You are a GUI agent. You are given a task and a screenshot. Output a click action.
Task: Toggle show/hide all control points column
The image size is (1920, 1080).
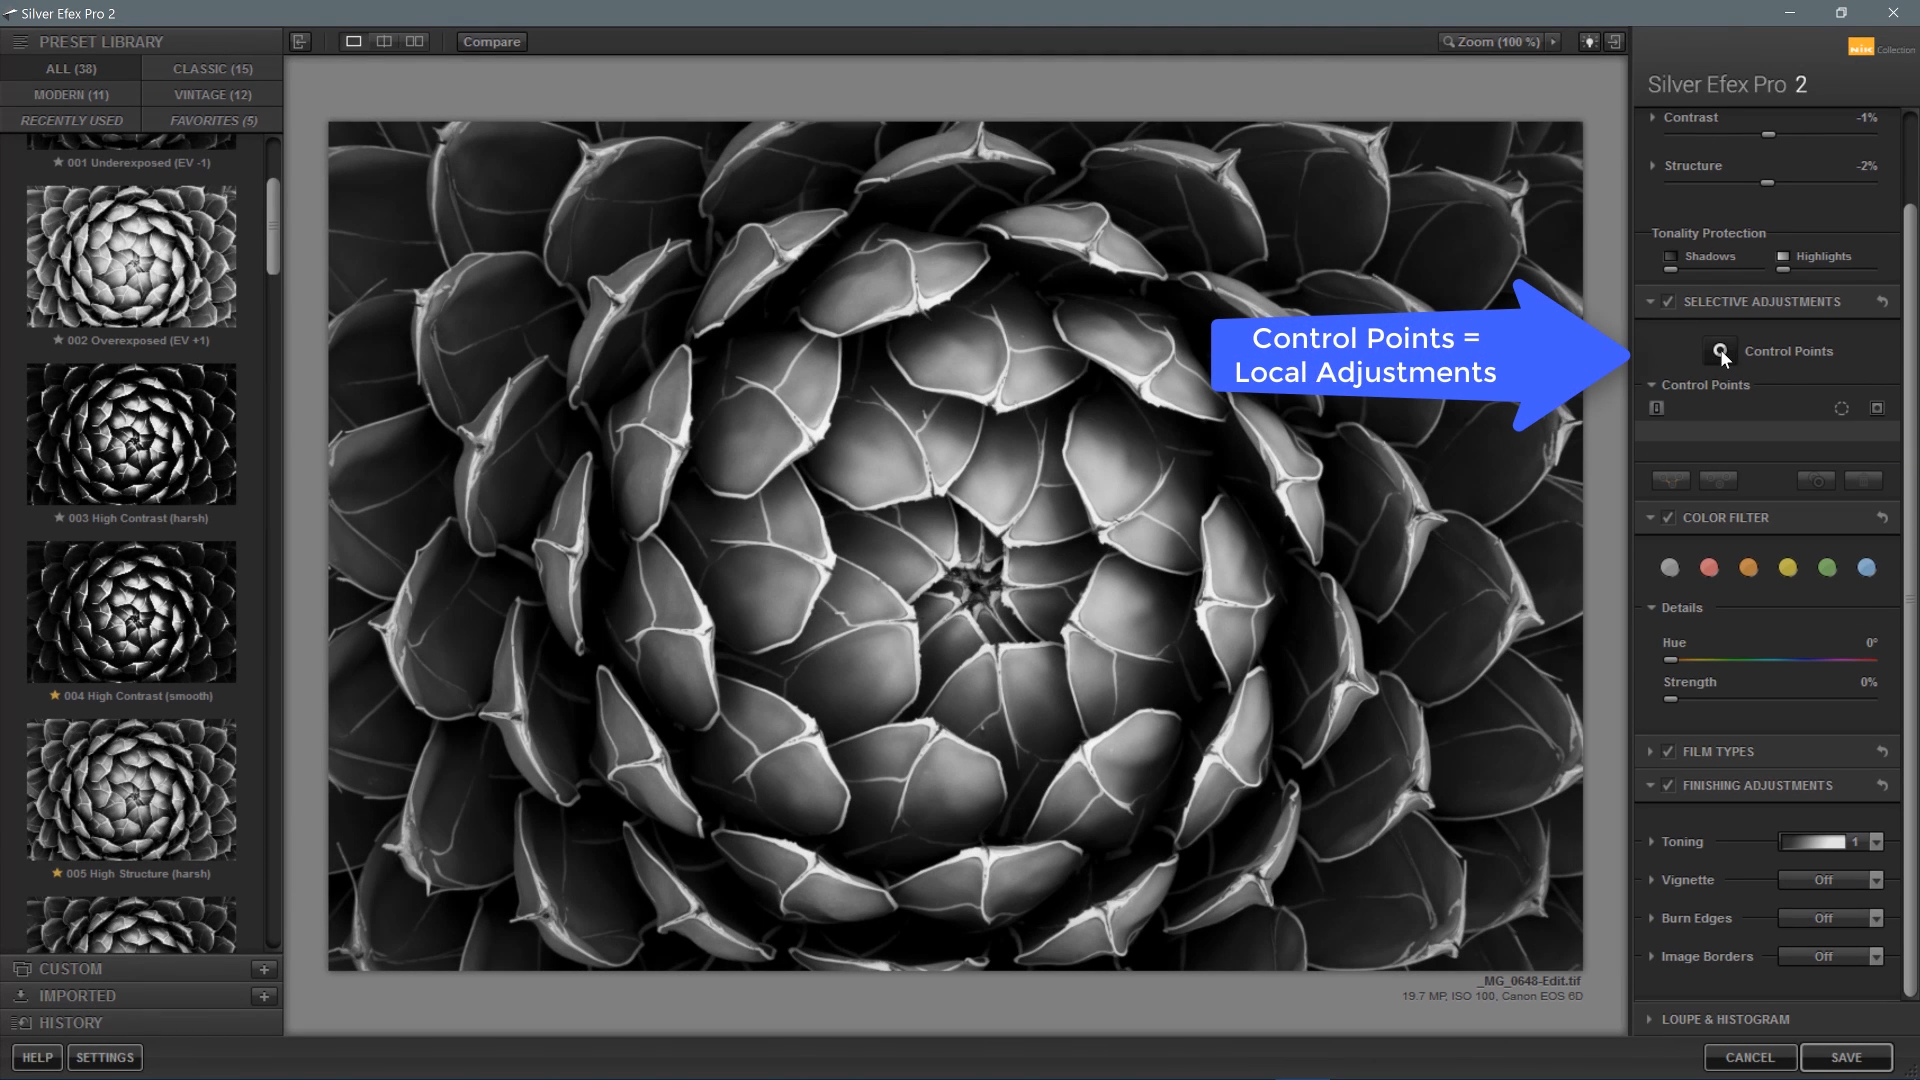[x=1657, y=408]
